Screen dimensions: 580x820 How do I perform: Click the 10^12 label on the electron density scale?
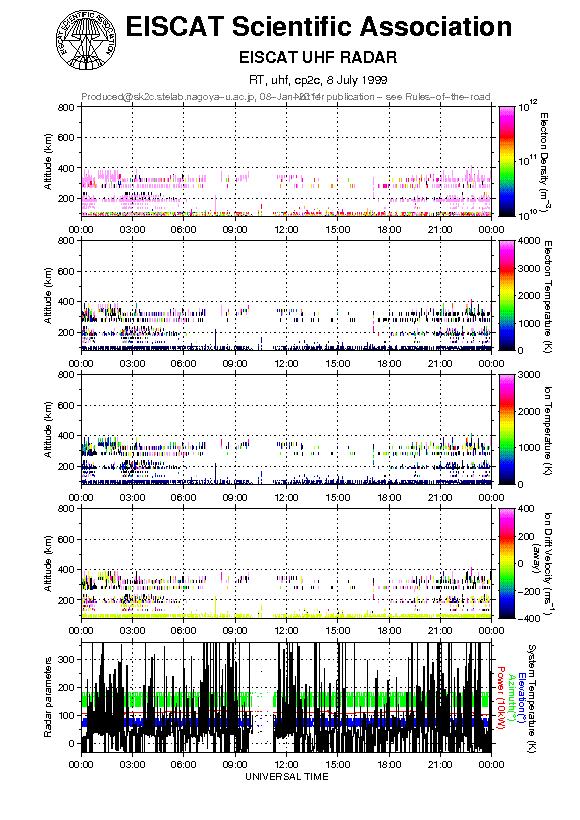point(528,106)
